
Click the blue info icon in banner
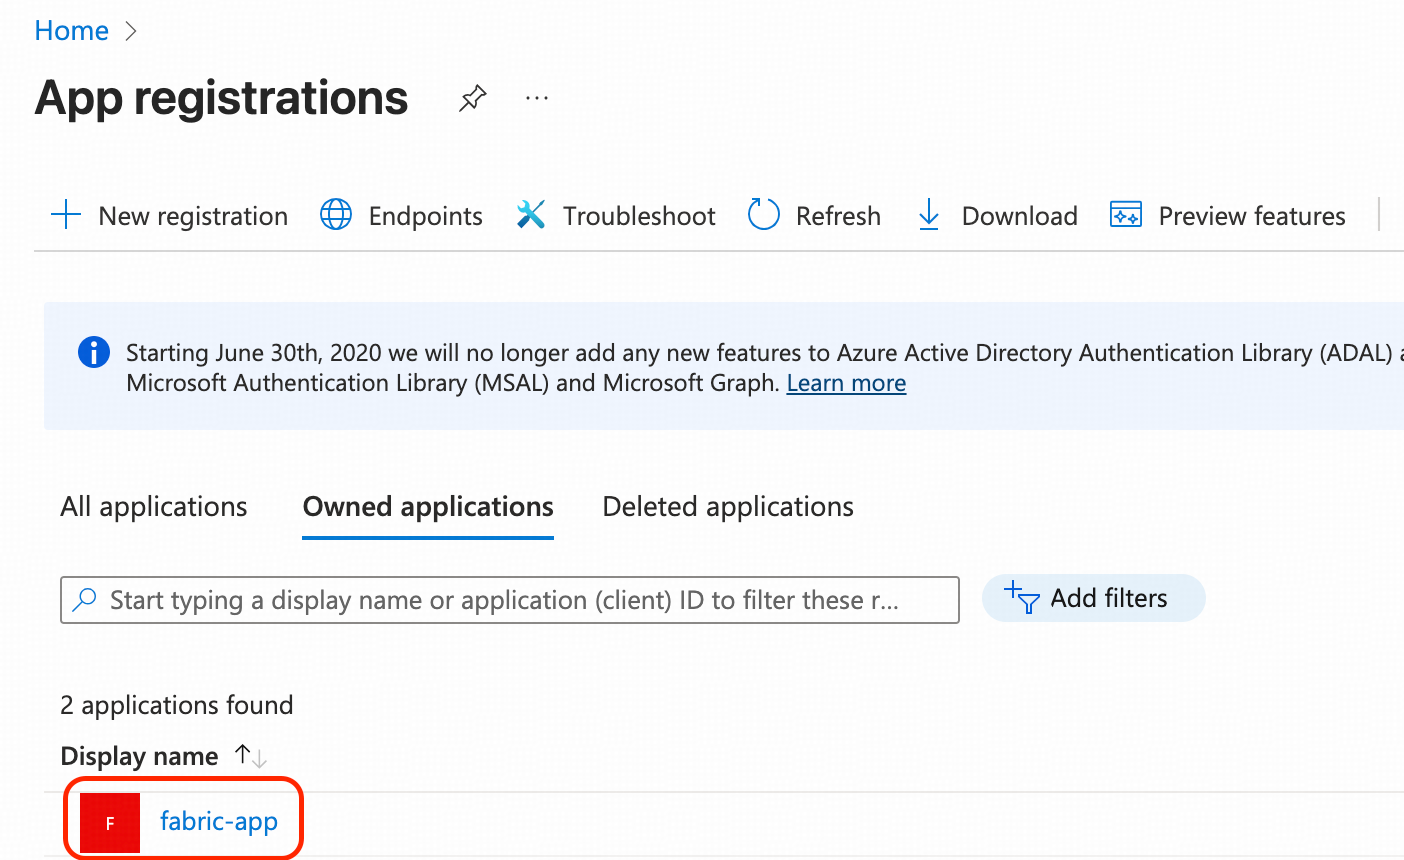pyautogui.click(x=94, y=353)
